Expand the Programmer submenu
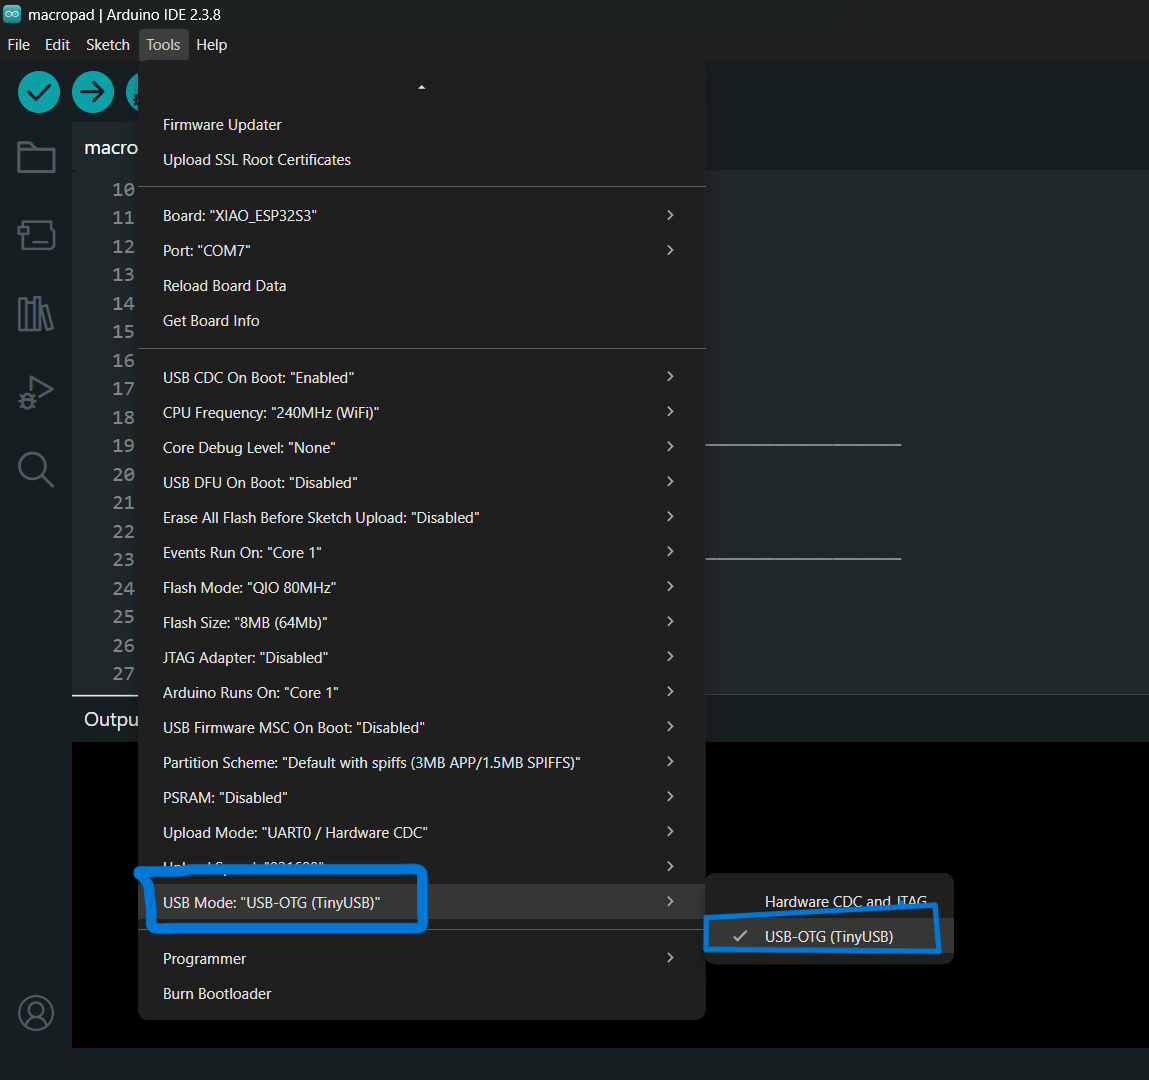Screen dimensions: 1149x1080 pyautogui.click(x=421, y=958)
